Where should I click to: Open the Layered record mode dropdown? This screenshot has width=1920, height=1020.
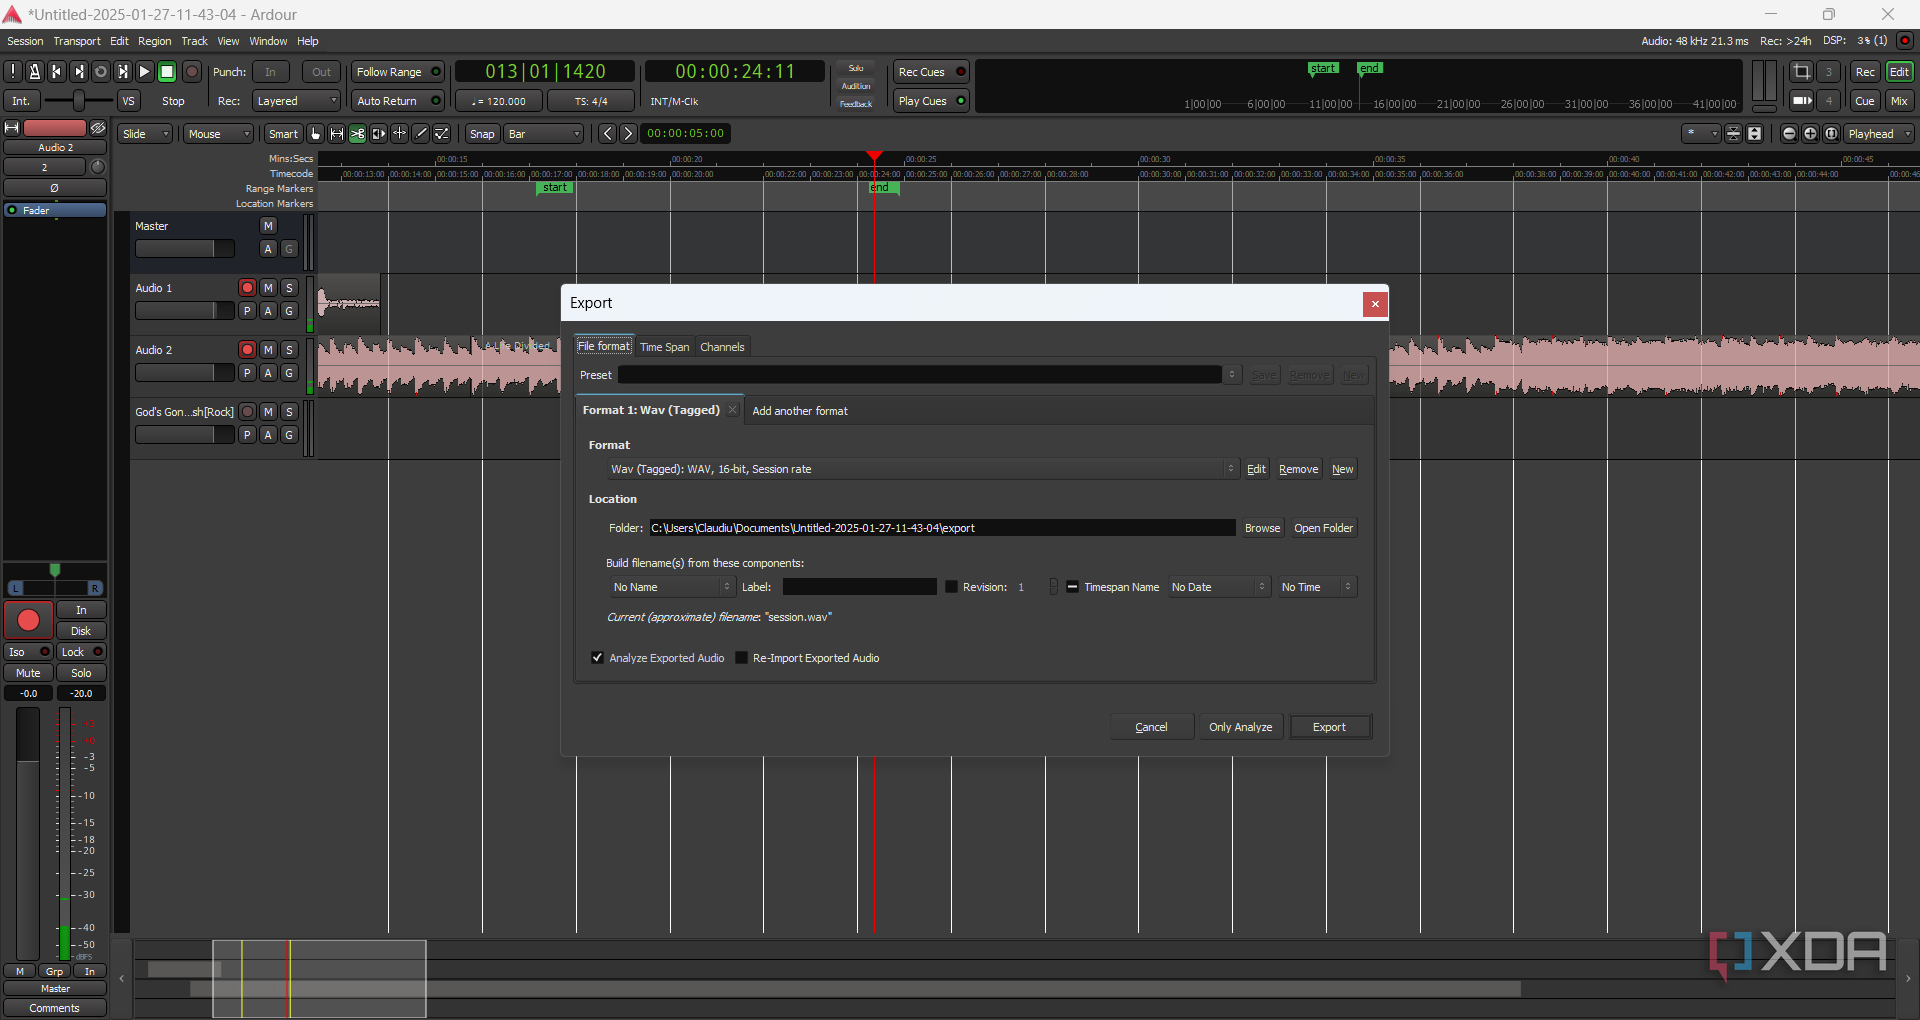coord(296,101)
